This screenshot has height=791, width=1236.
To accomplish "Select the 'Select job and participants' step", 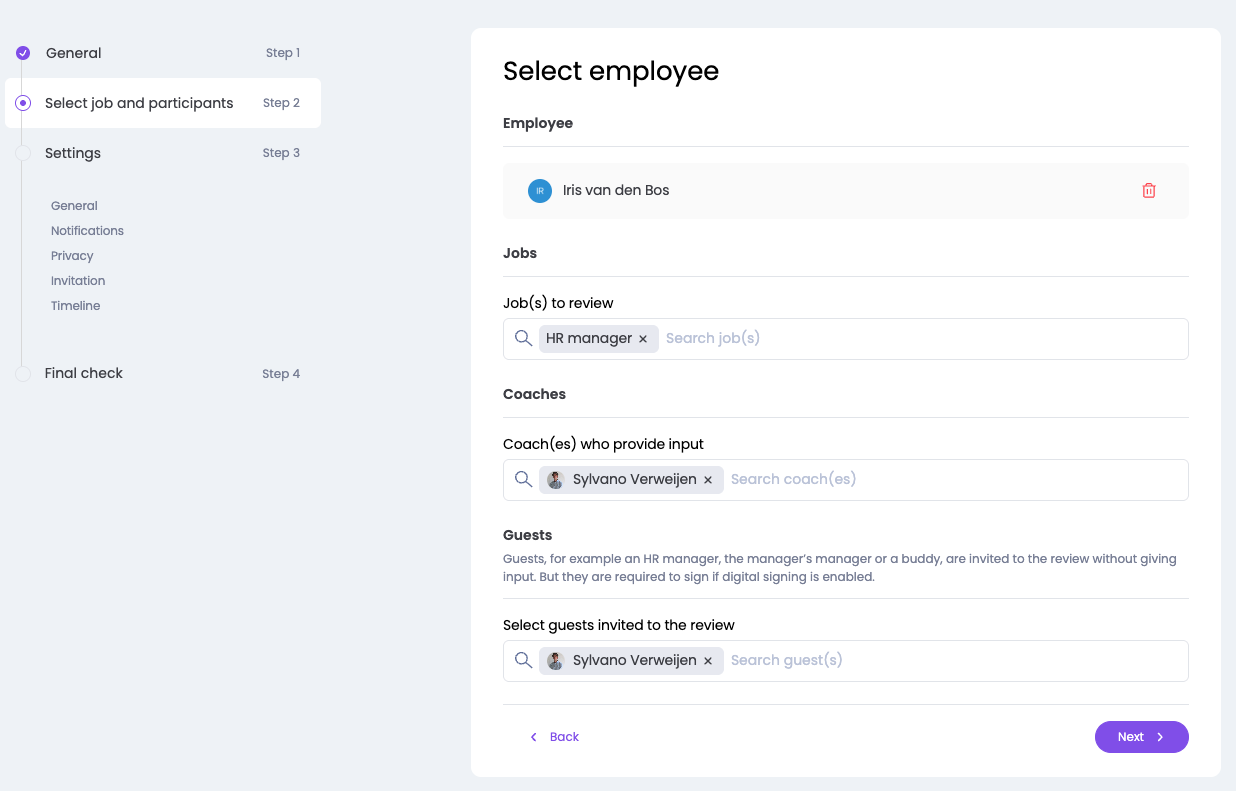I will 139,103.
